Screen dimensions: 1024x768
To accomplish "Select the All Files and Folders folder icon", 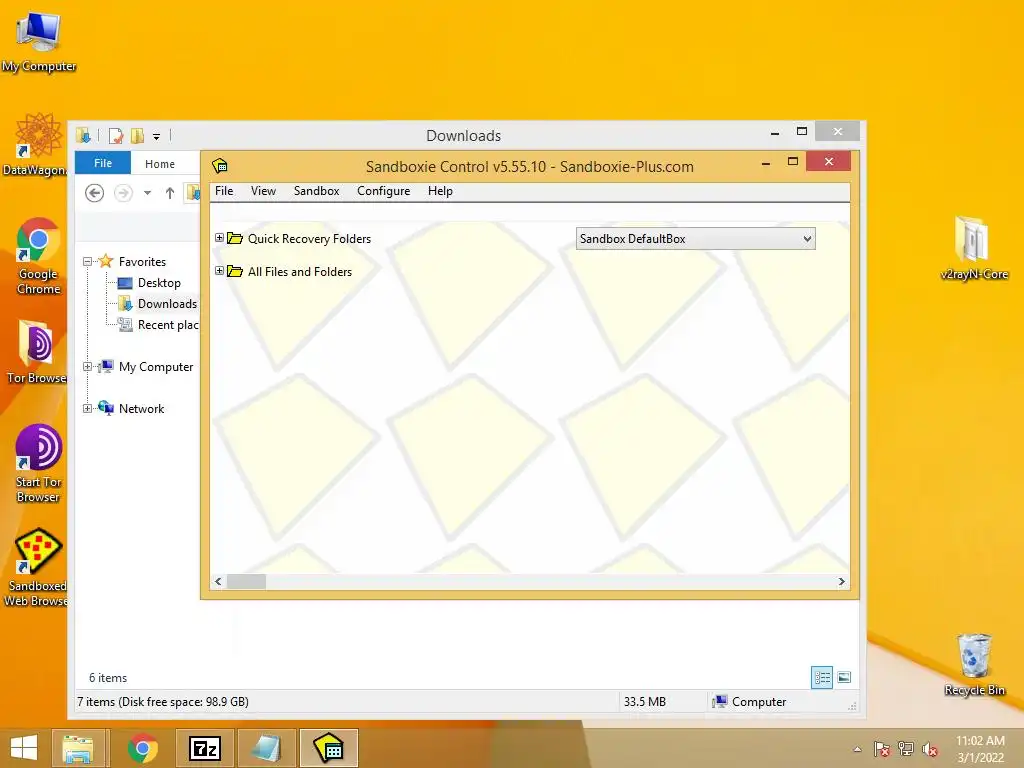I will click(x=235, y=271).
